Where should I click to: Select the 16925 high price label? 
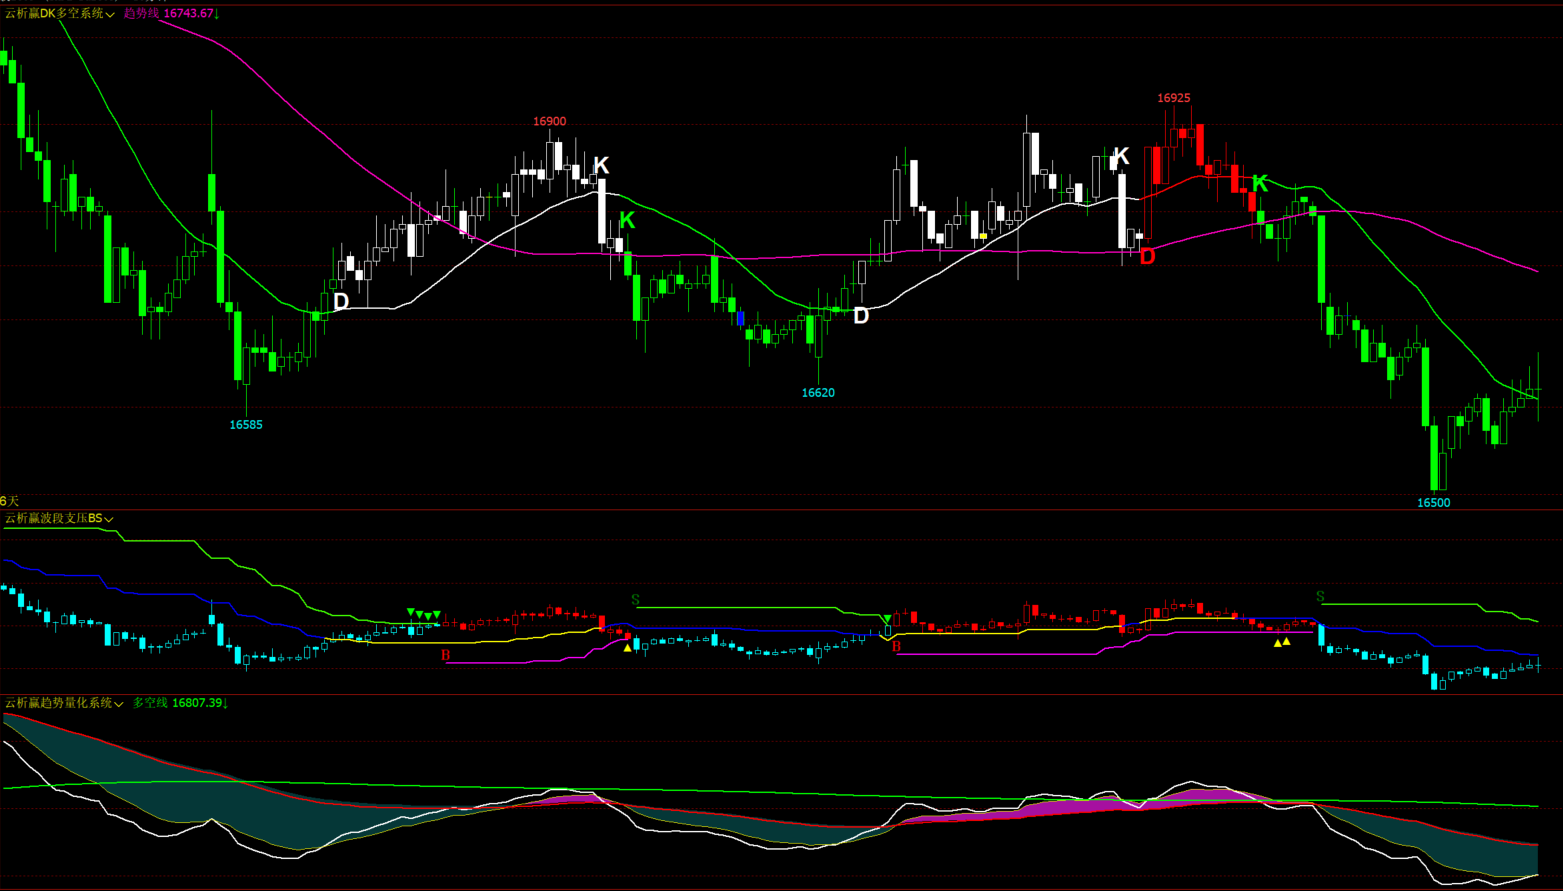[1173, 98]
